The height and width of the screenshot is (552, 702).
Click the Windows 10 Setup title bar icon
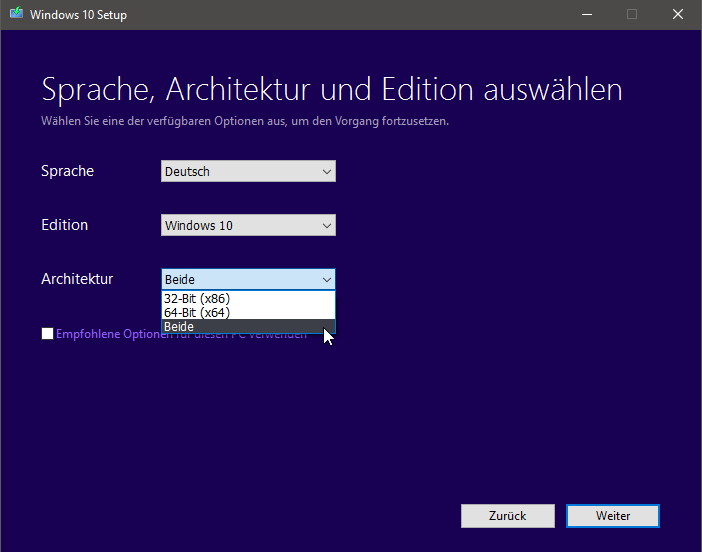tap(15, 15)
